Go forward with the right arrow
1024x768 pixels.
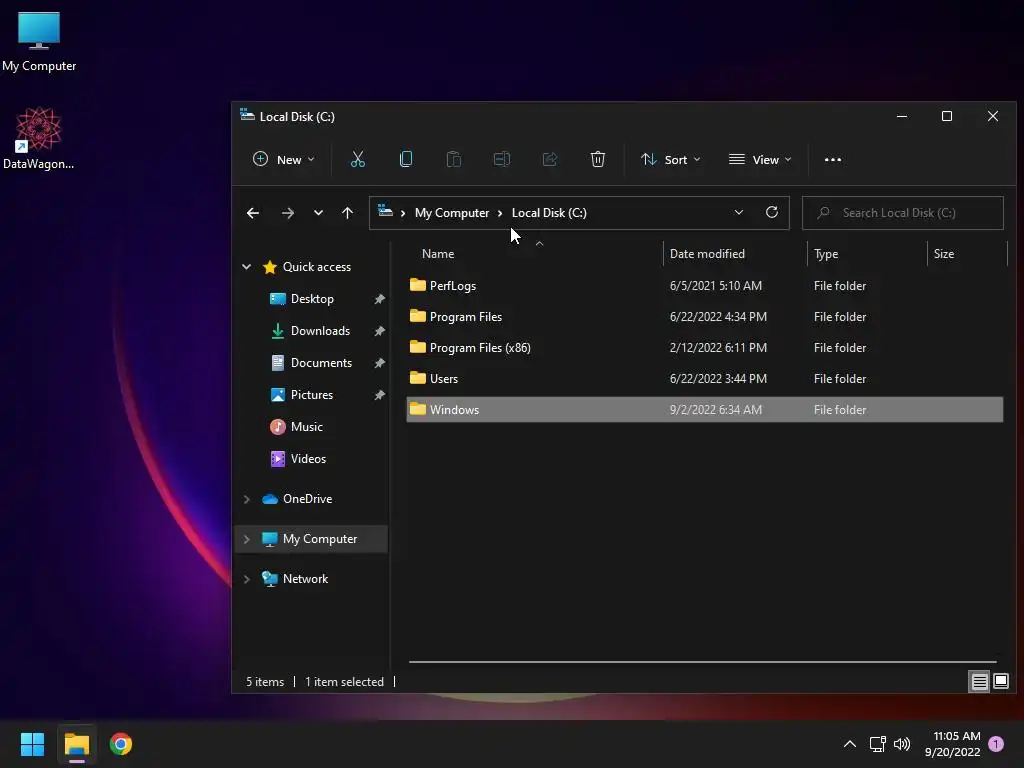point(287,213)
